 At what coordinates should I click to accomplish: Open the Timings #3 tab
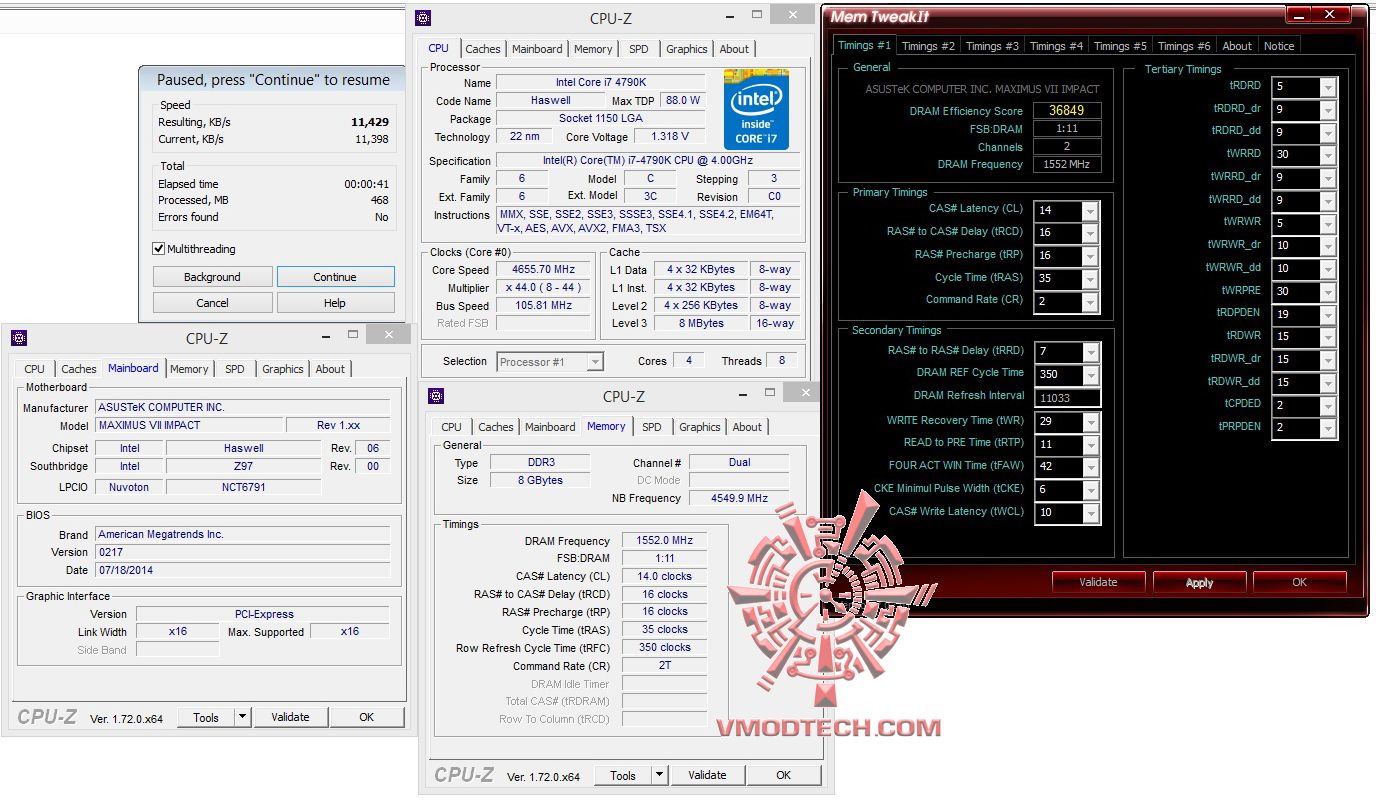(x=992, y=46)
